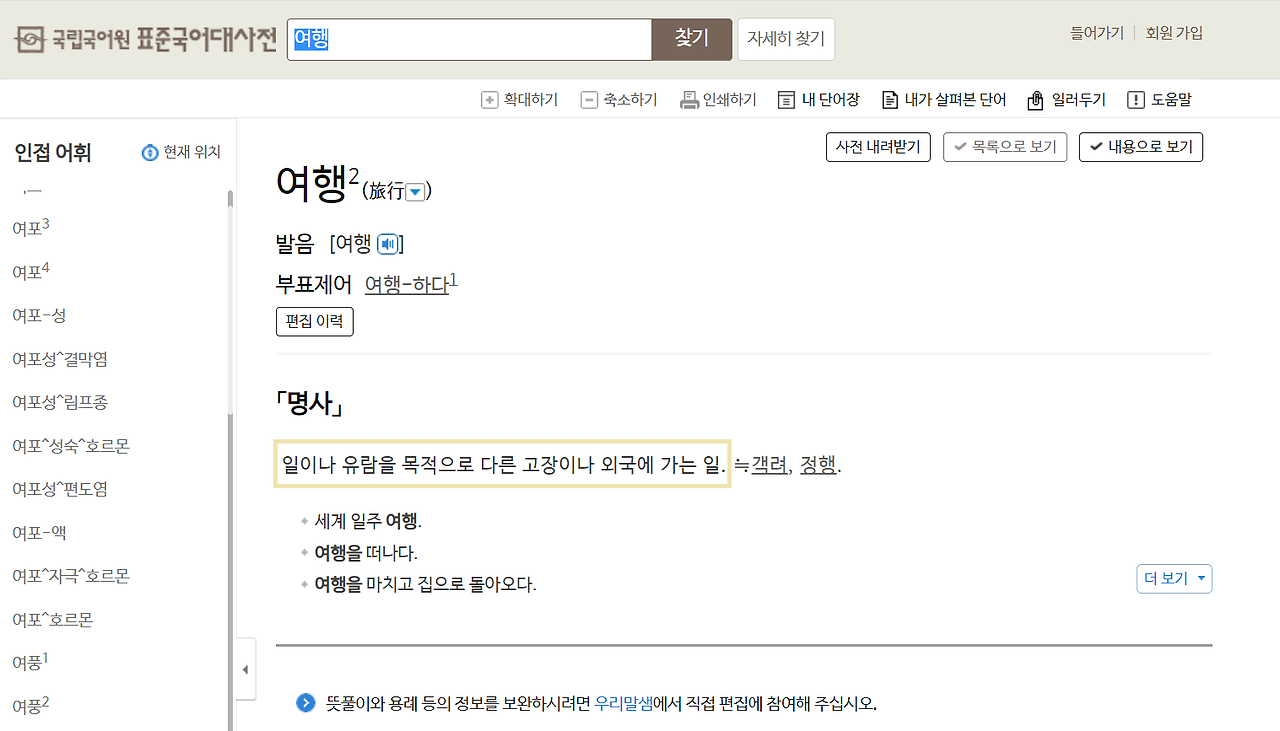The height and width of the screenshot is (731, 1280).
Task: Open the 인쇄하기 print function
Action: tap(688, 99)
